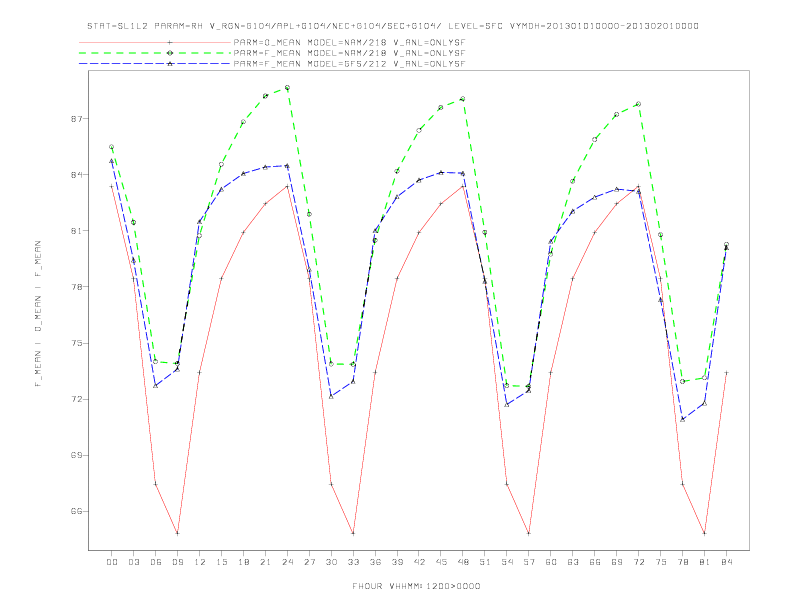Click x-axis forecast hour label 57

529,562
